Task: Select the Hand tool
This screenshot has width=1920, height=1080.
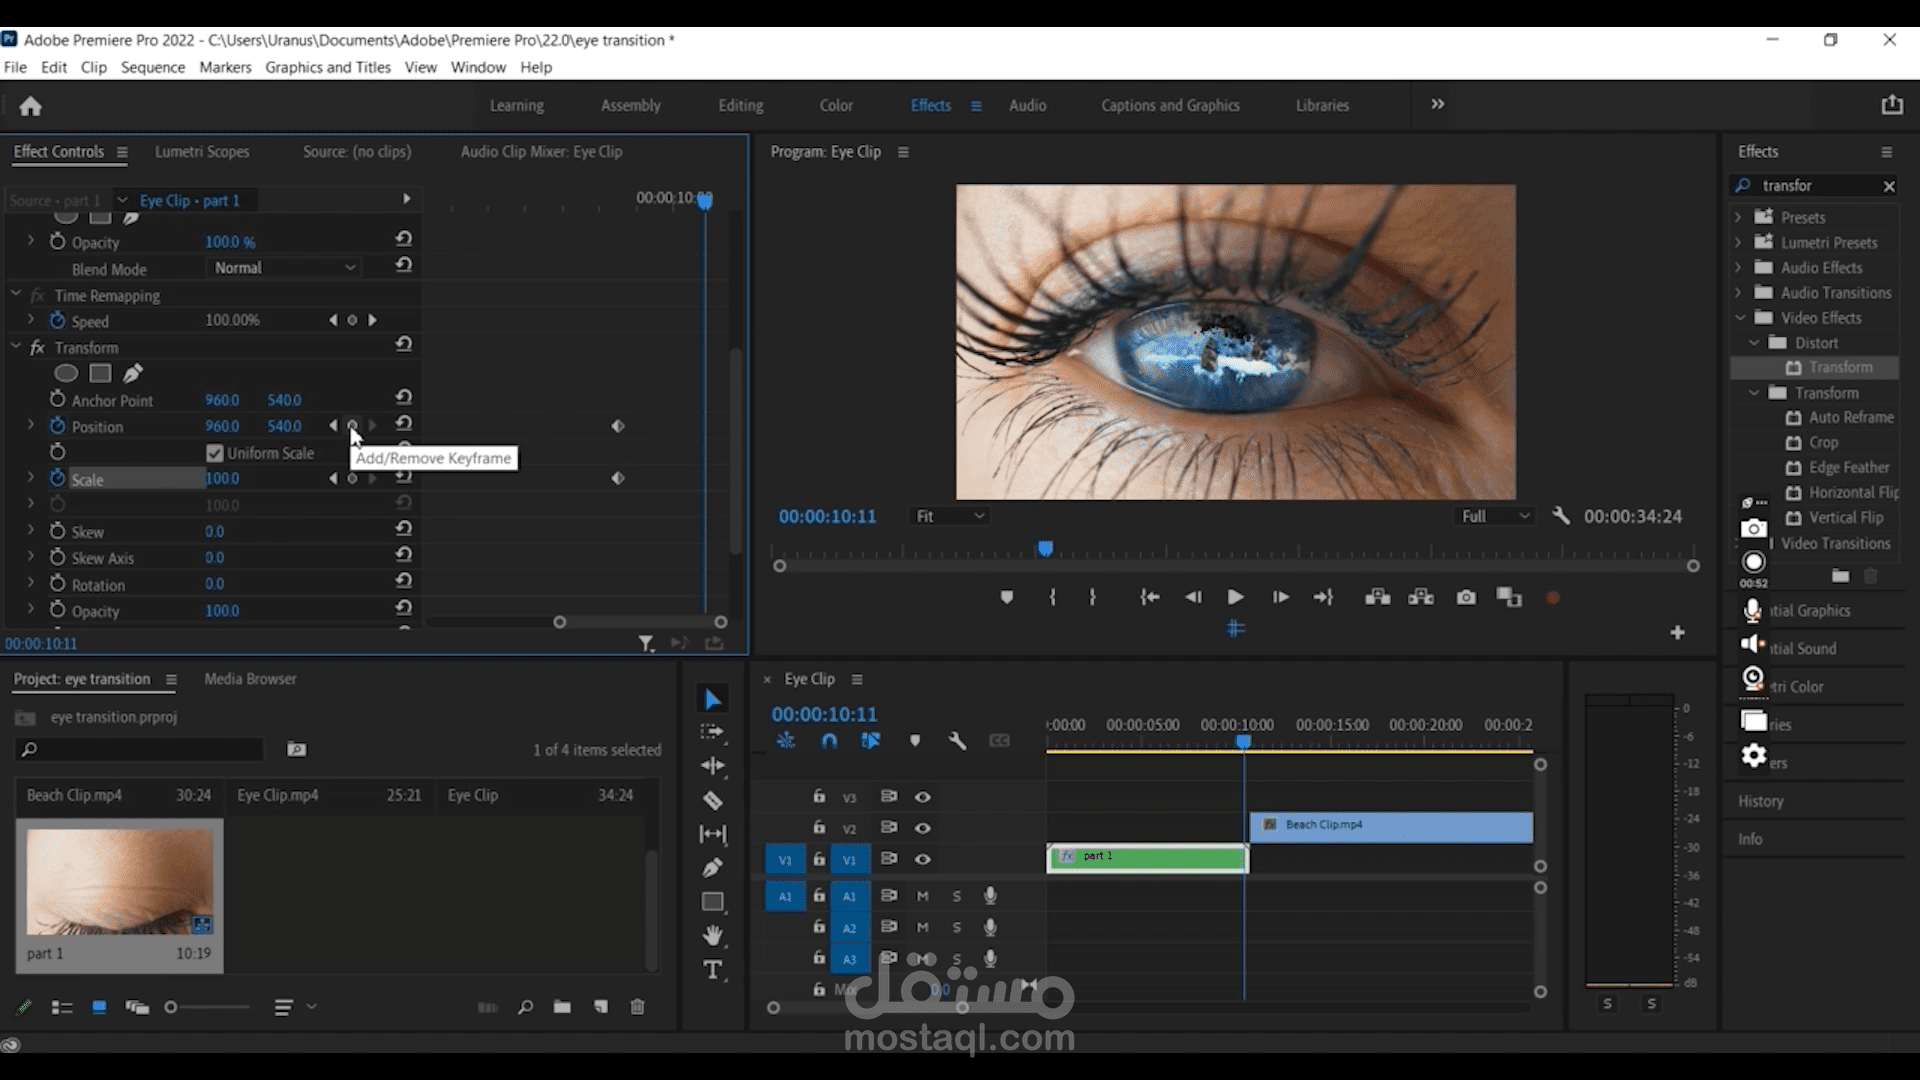Action: 712,936
